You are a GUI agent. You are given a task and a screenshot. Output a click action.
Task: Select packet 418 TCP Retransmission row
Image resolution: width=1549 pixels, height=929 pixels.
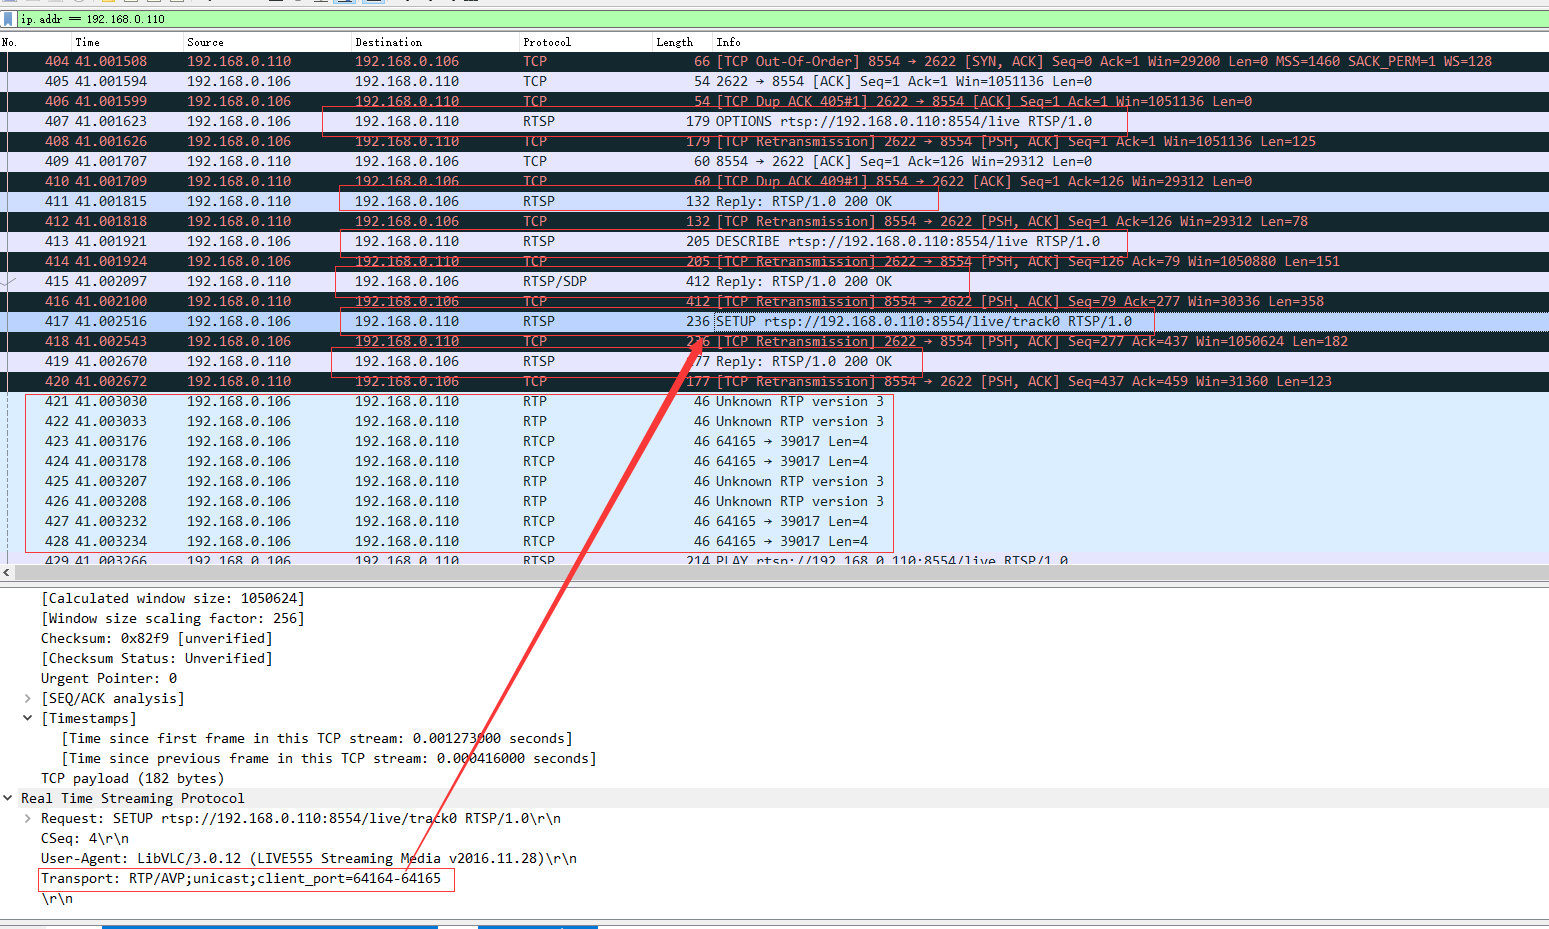click(774, 341)
